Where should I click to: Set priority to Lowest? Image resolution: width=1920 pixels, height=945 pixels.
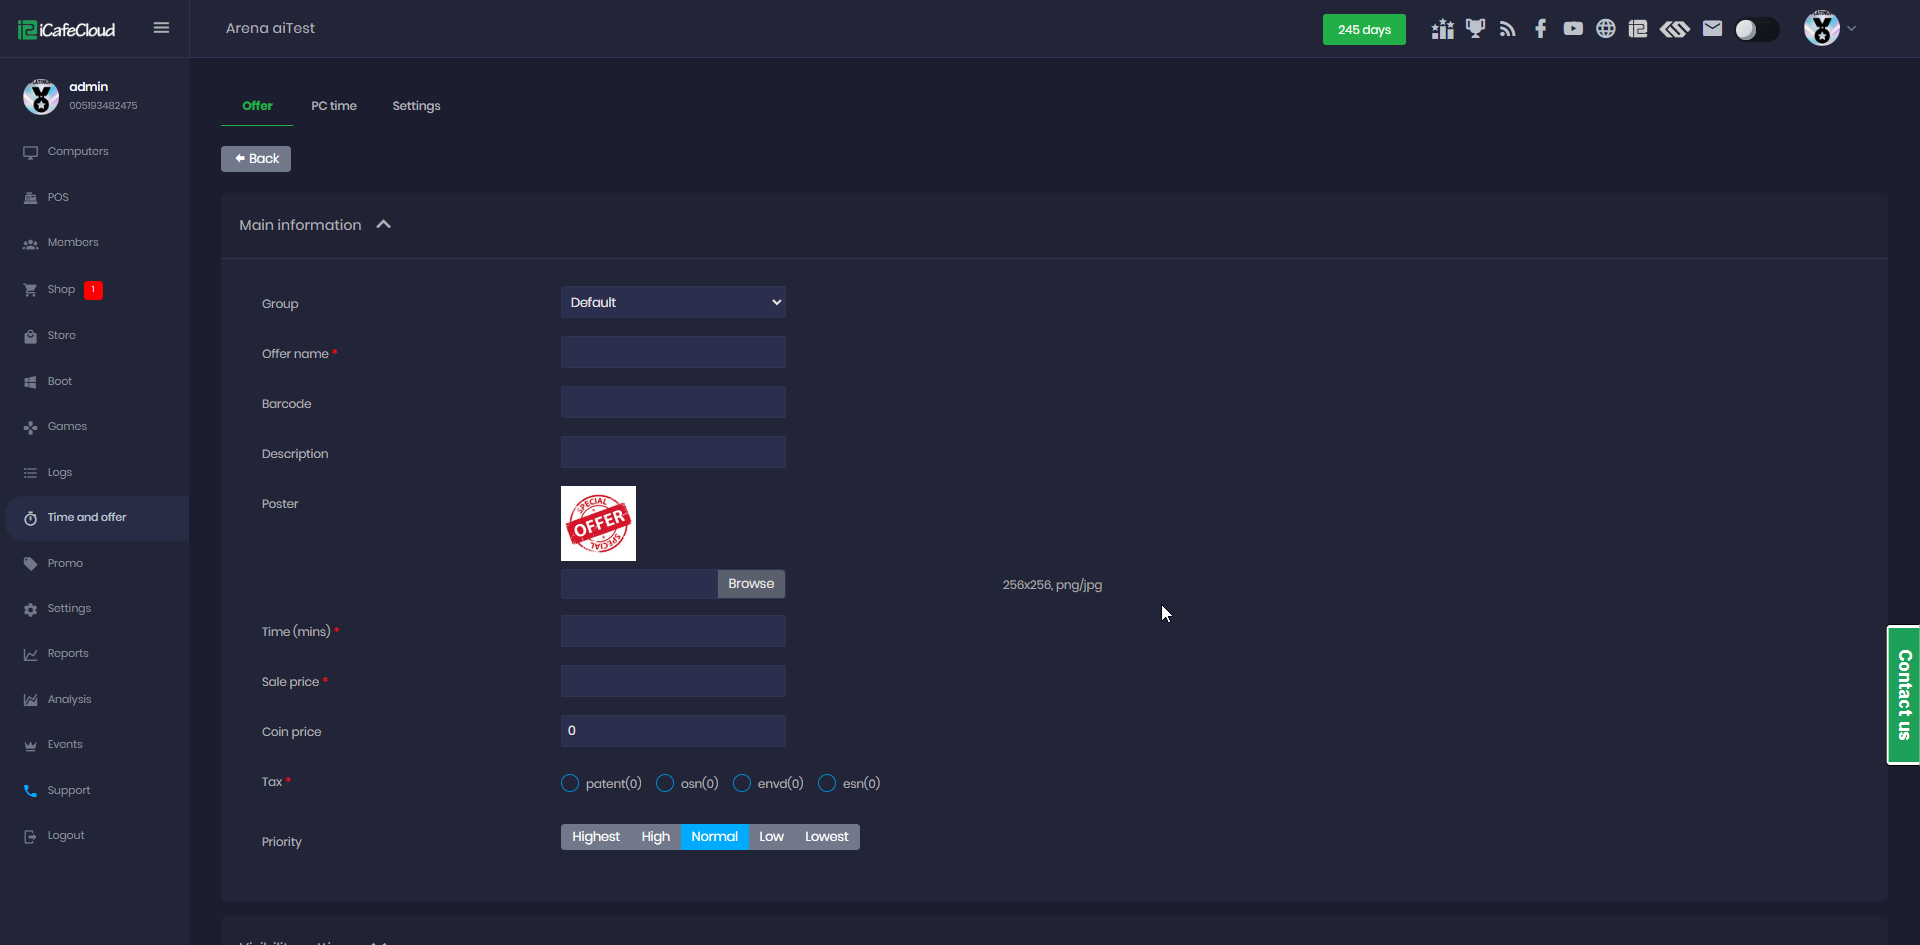[x=827, y=837]
